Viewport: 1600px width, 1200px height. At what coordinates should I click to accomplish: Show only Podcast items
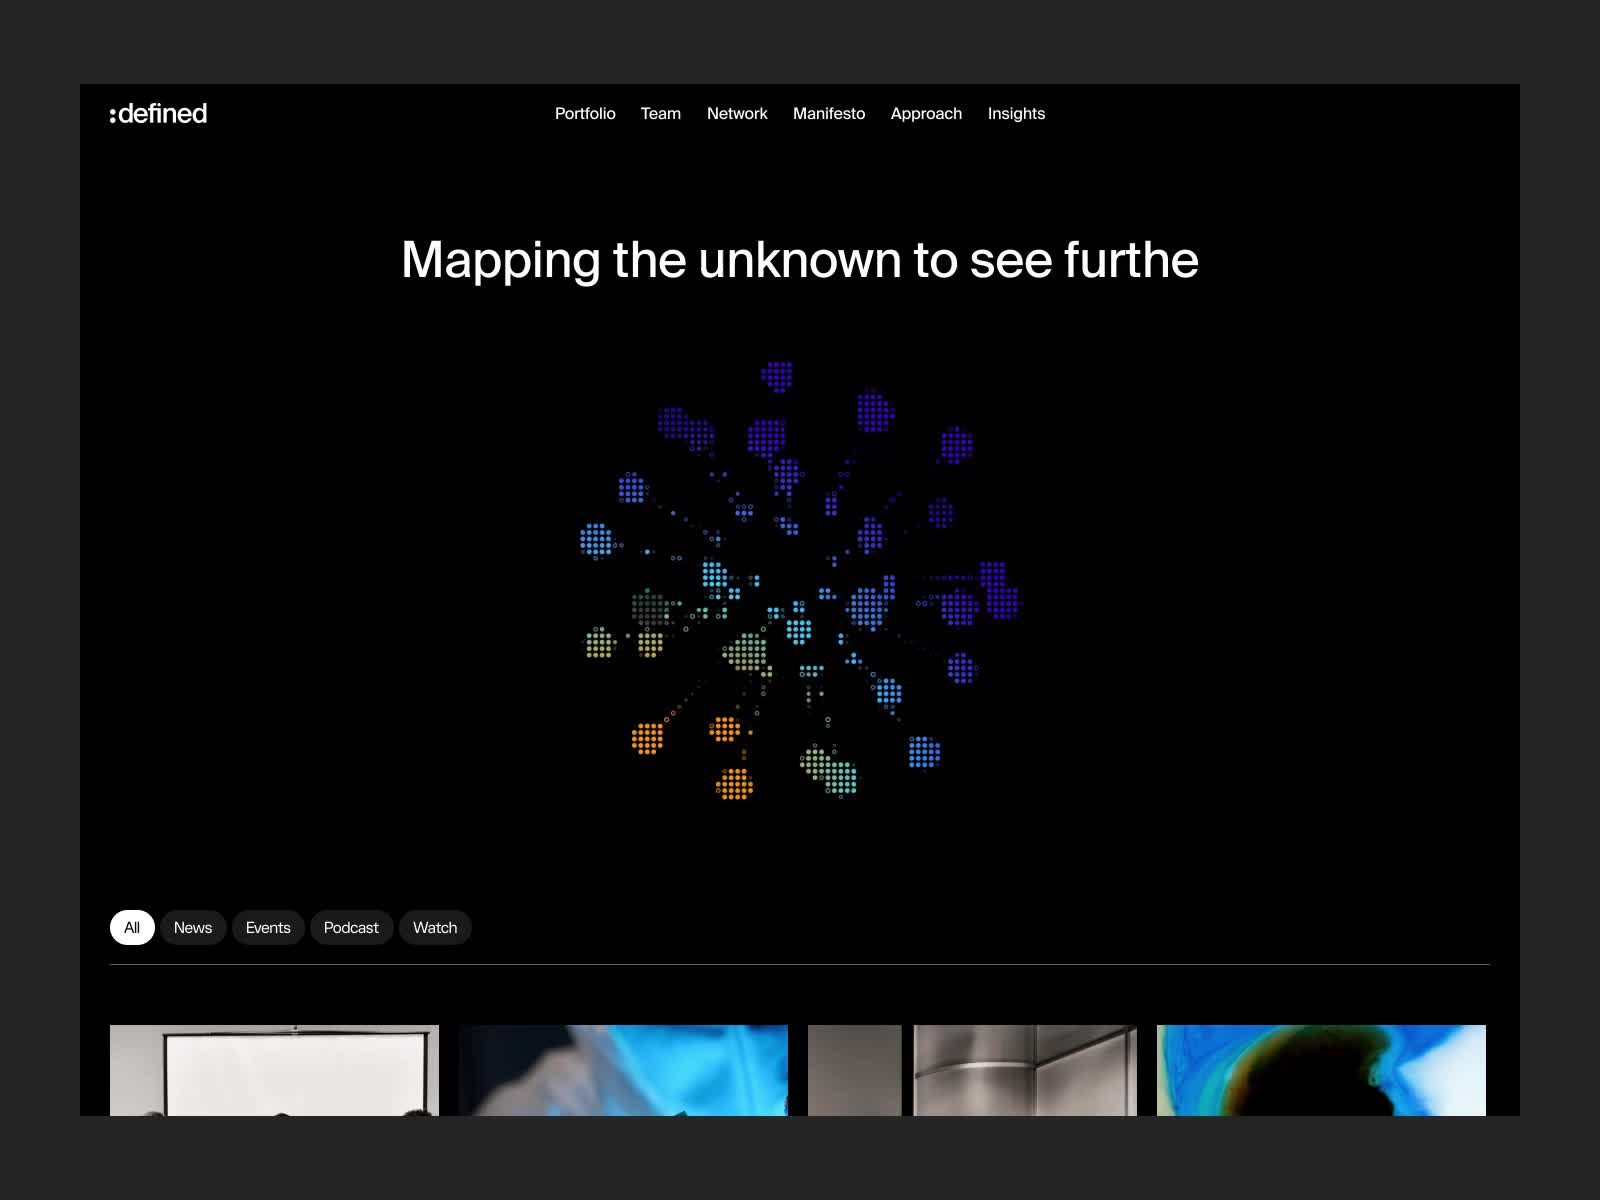351,928
